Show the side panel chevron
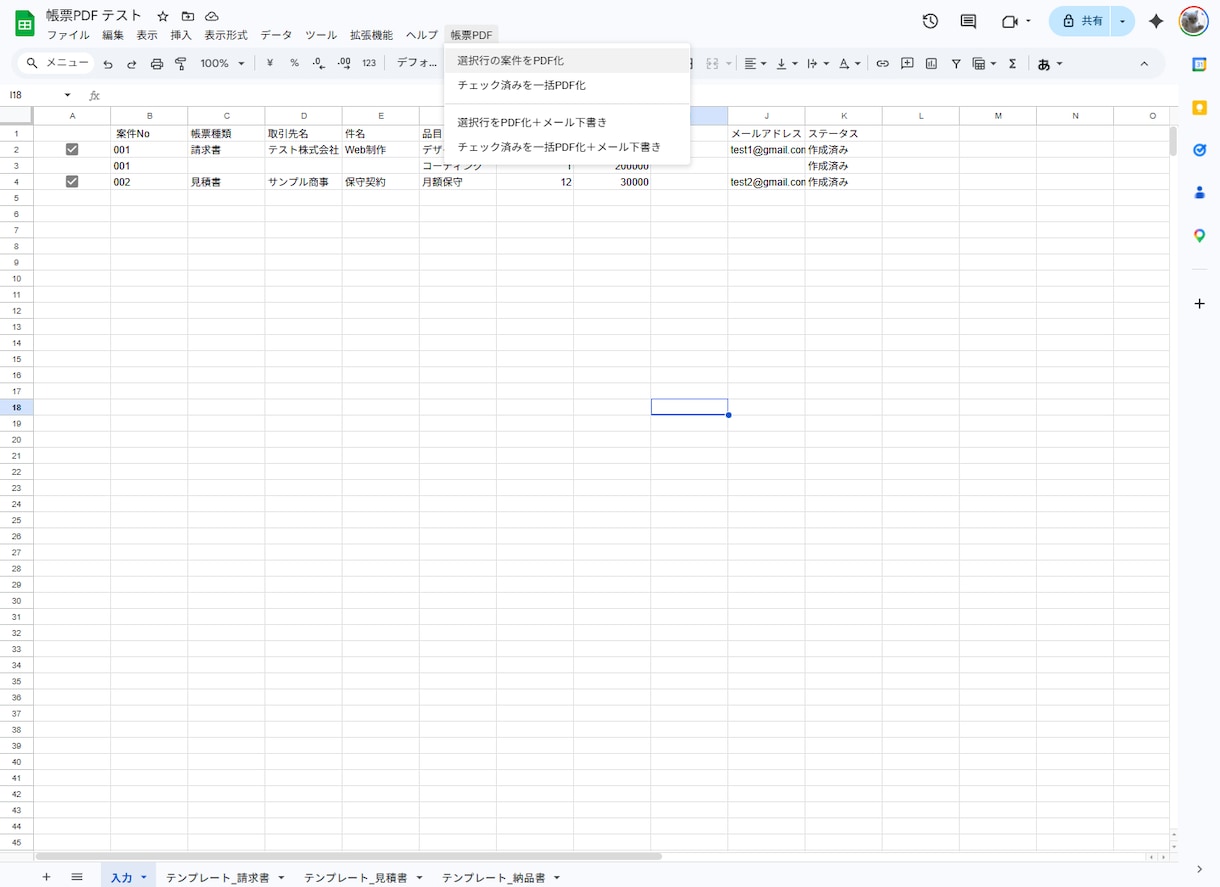Image resolution: width=1220 pixels, height=887 pixels. tap(1199, 870)
